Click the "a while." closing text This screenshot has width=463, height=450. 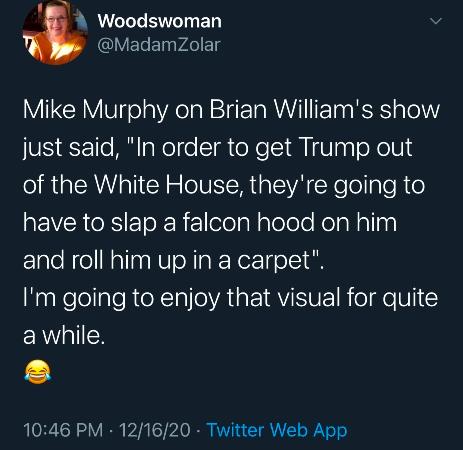point(64,335)
